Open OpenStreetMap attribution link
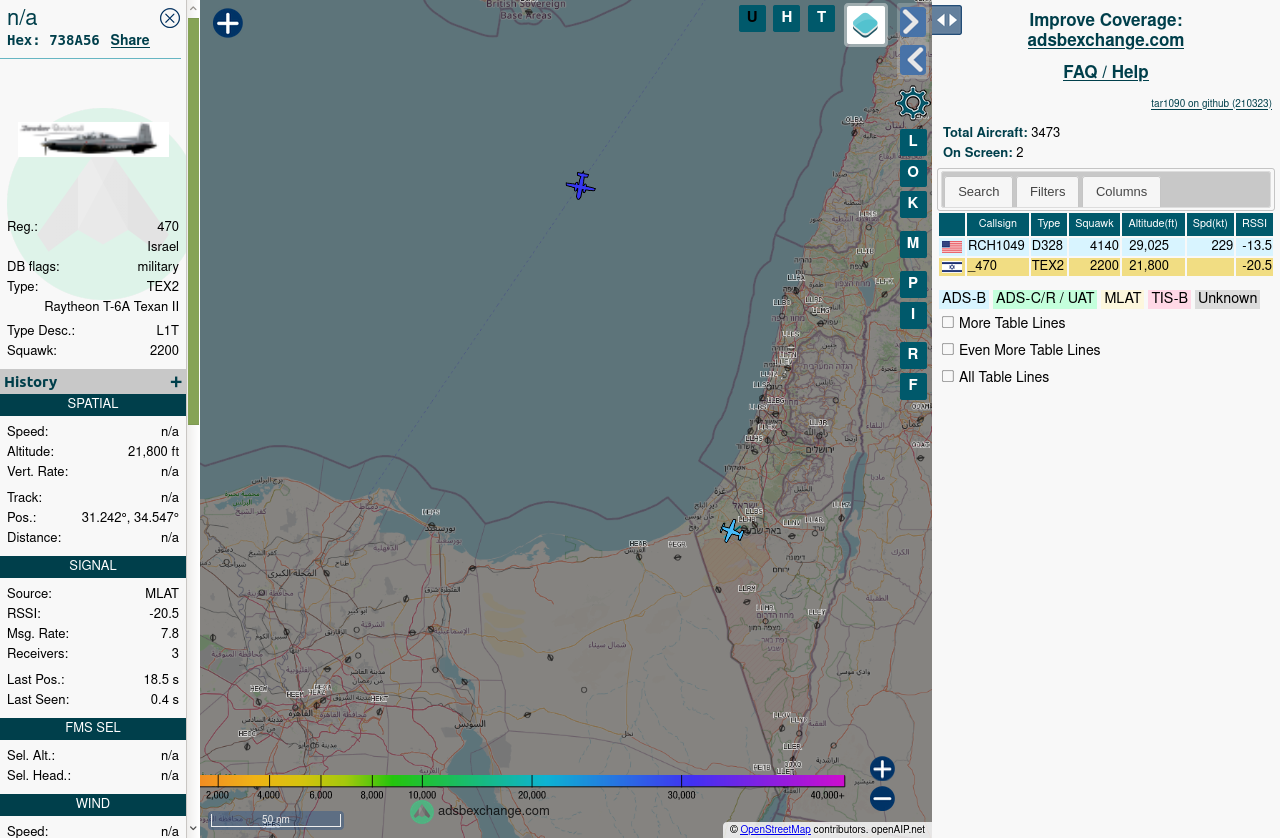1280x838 pixels. [775, 830]
